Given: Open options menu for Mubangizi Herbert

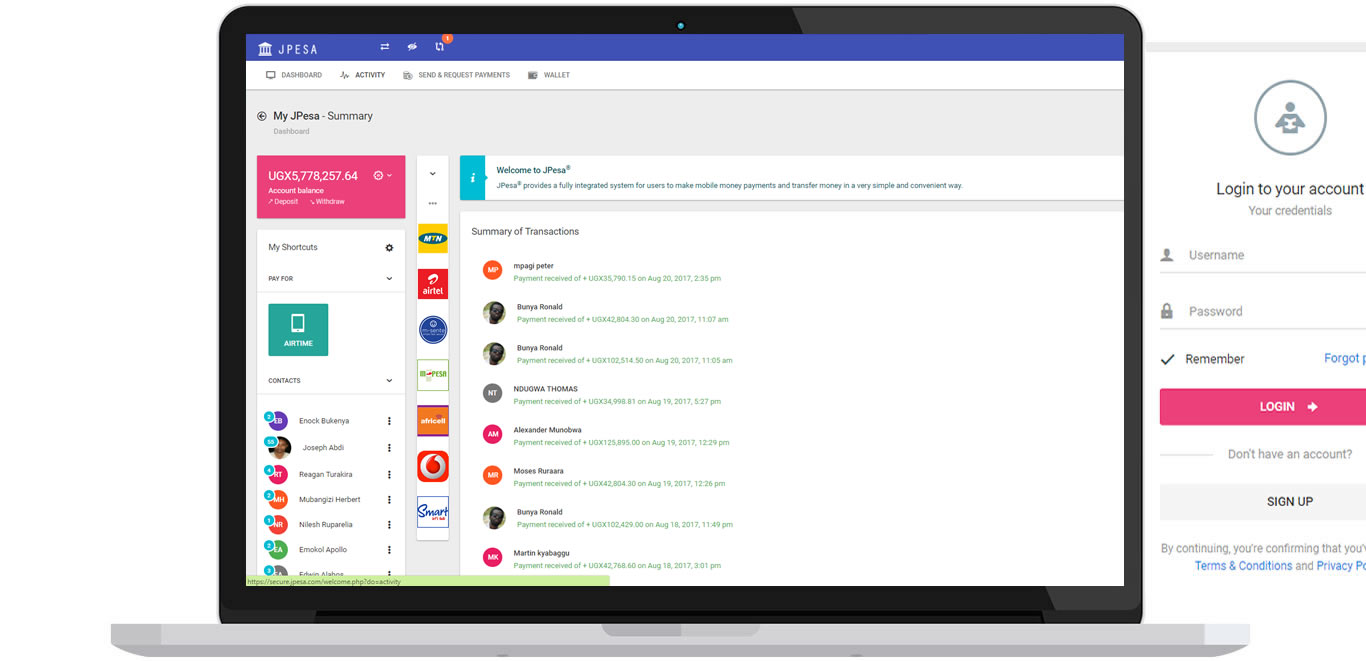Looking at the screenshot, I should pos(389,500).
